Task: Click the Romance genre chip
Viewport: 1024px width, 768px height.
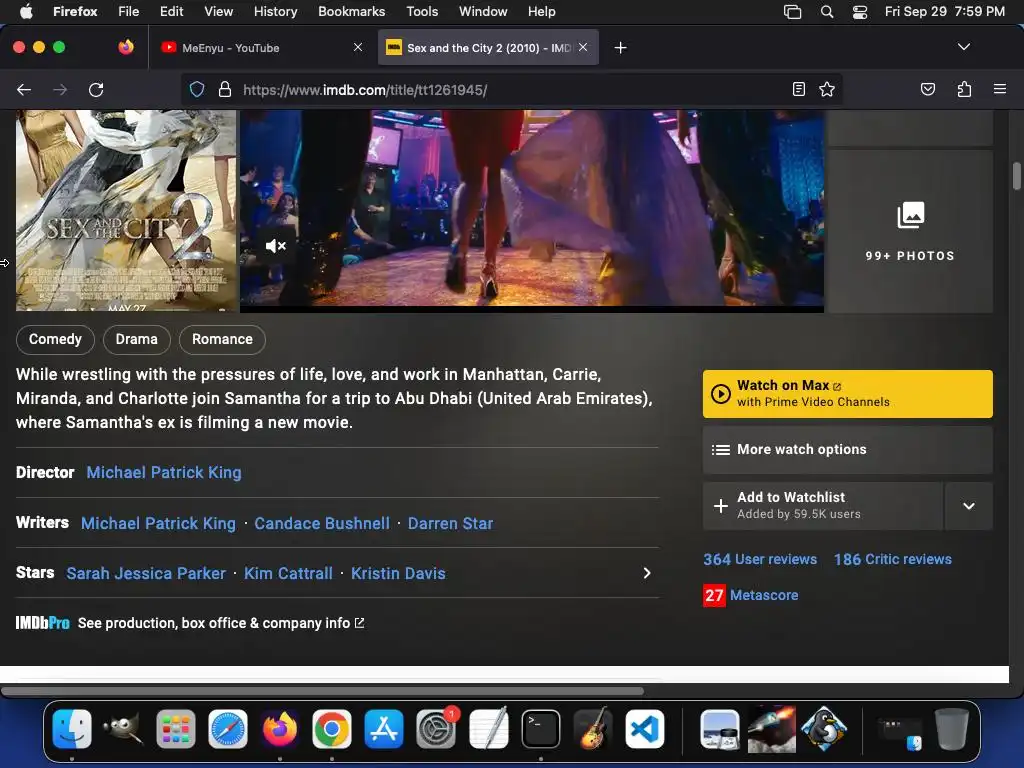Action: coord(222,340)
